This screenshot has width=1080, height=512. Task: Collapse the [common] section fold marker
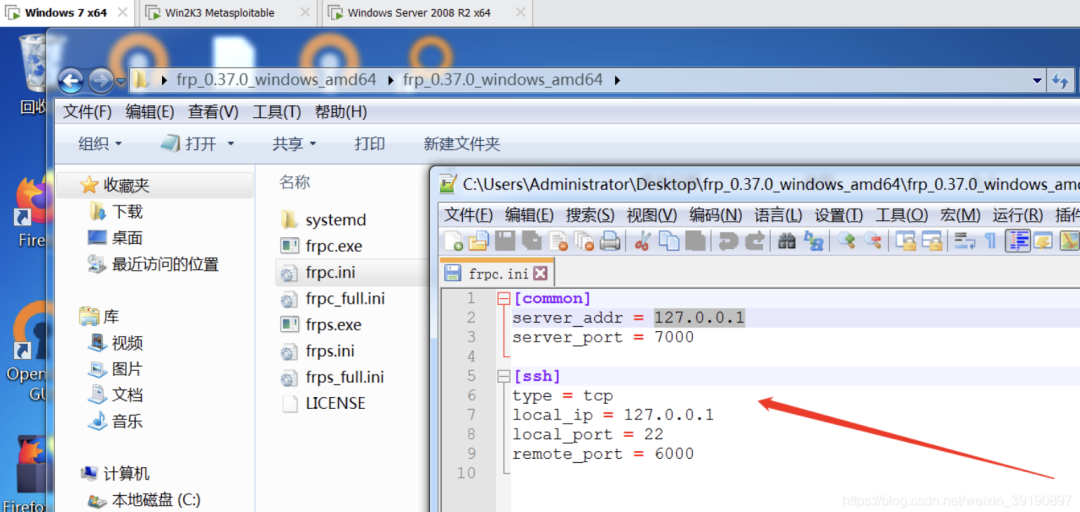coord(503,299)
